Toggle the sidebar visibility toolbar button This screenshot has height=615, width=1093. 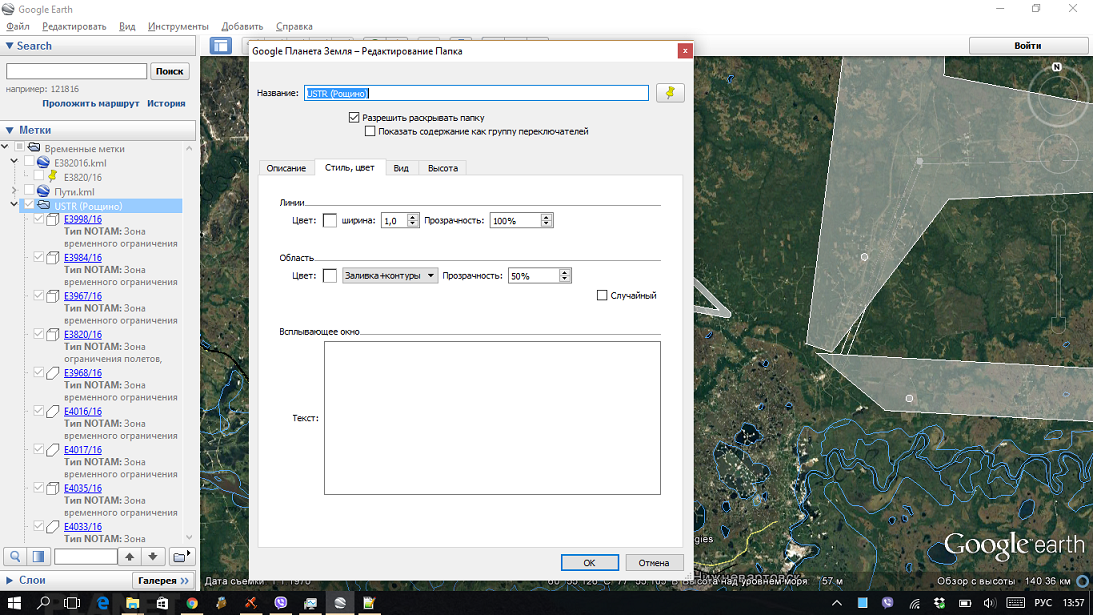(x=220, y=46)
